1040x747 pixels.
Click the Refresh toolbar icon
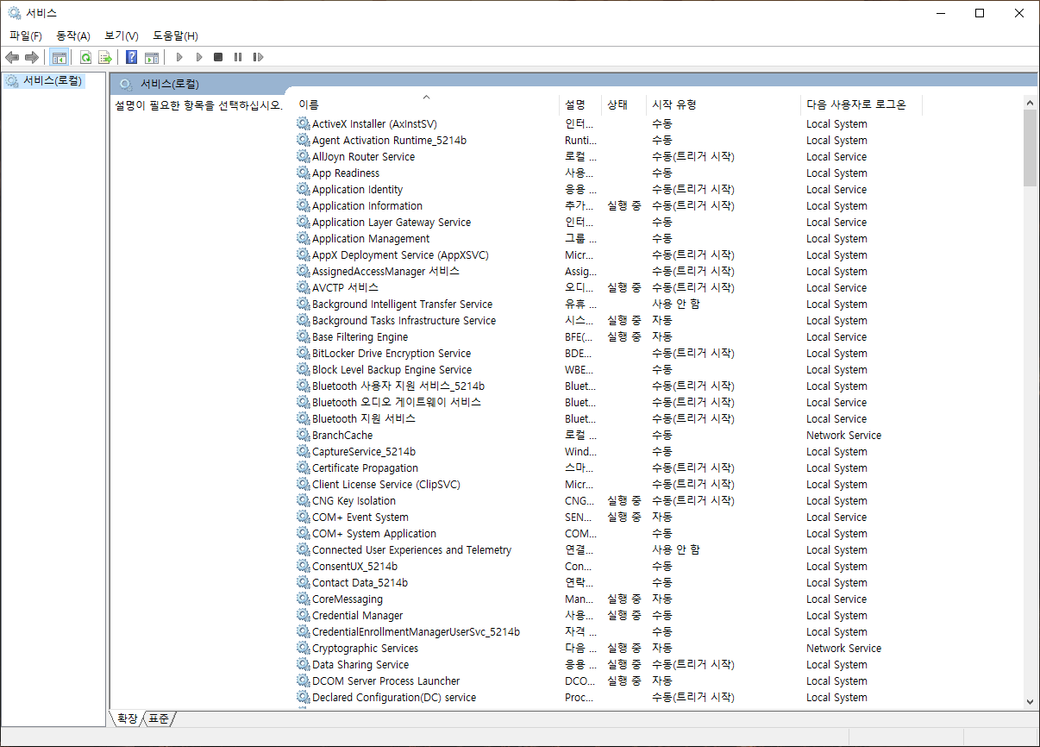click(x=86, y=57)
